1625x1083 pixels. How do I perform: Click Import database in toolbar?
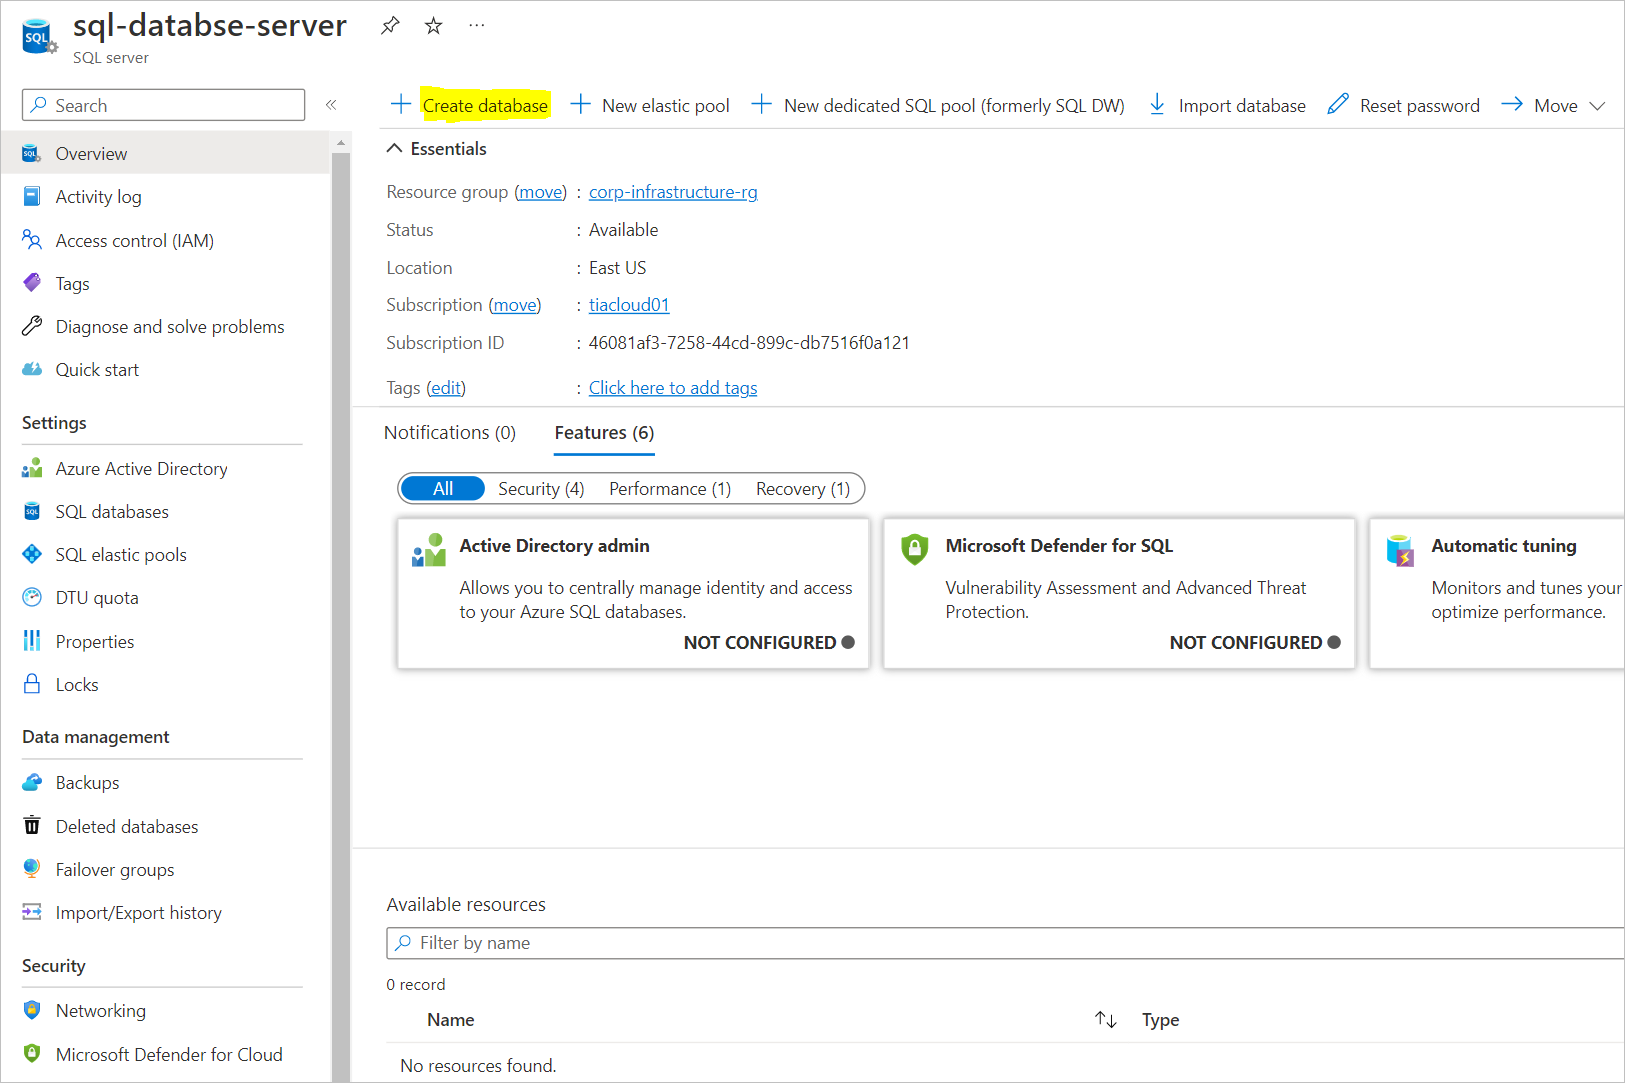tap(1227, 105)
